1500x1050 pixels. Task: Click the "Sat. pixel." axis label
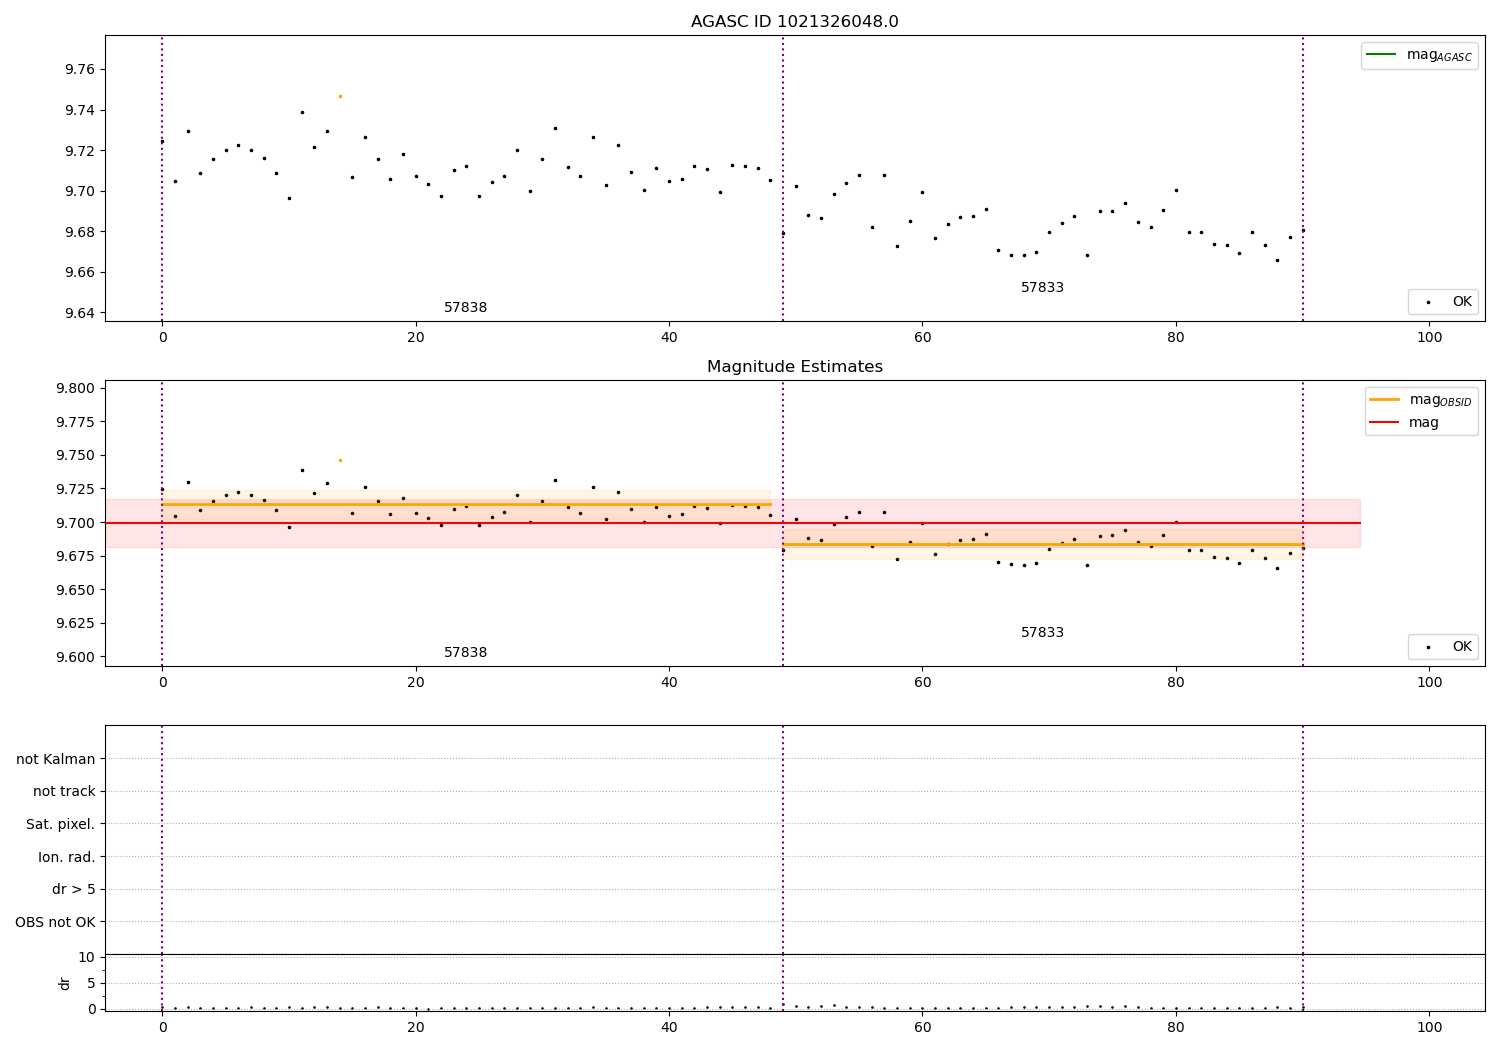pos(61,824)
